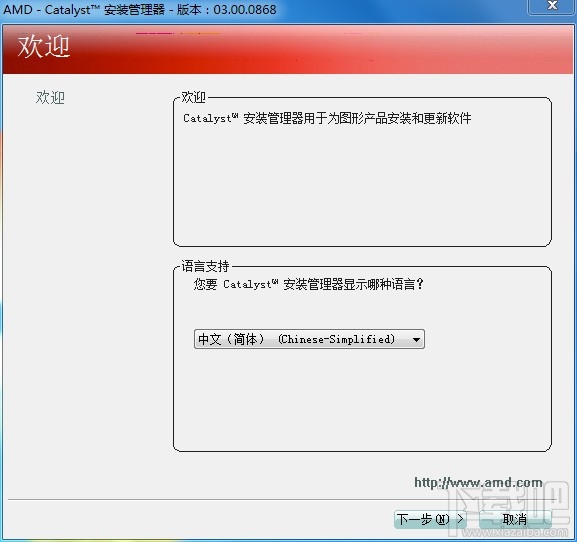The image size is (577, 542).
Task: Select the 欢迎 step in the sidebar
Action: click(50, 98)
